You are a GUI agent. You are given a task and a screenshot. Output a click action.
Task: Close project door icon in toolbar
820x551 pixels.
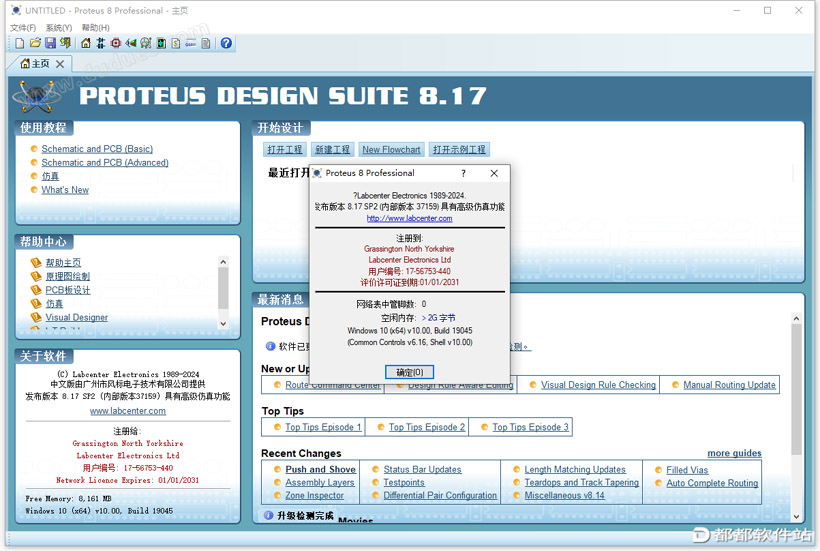(x=65, y=43)
